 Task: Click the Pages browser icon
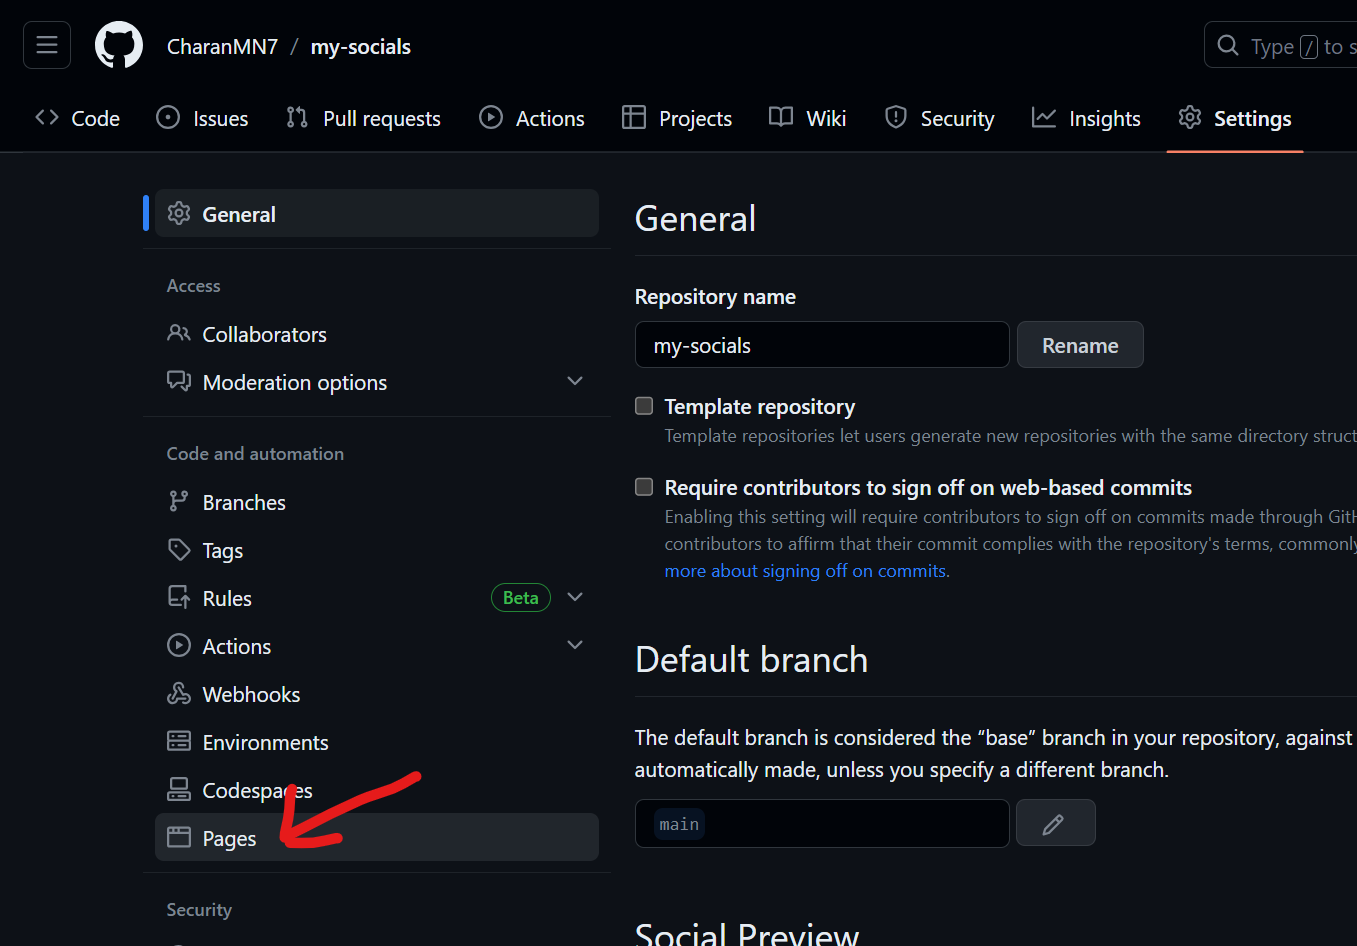[179, 837]
